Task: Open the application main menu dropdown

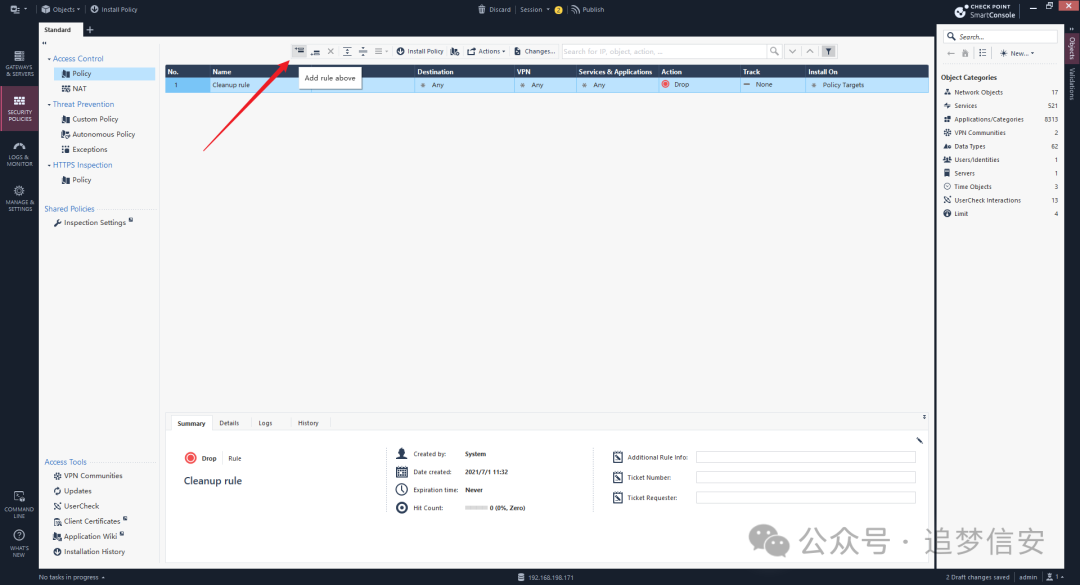Action: pos(19,10)
